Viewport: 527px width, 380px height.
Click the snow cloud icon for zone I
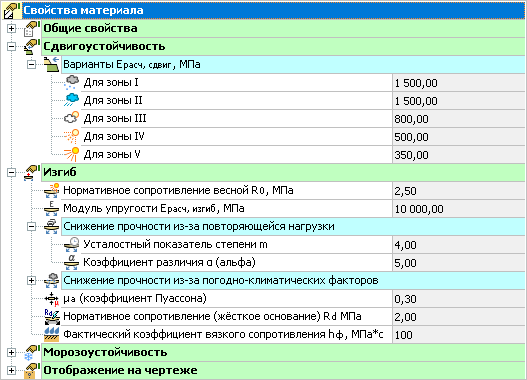coord(72,82)
